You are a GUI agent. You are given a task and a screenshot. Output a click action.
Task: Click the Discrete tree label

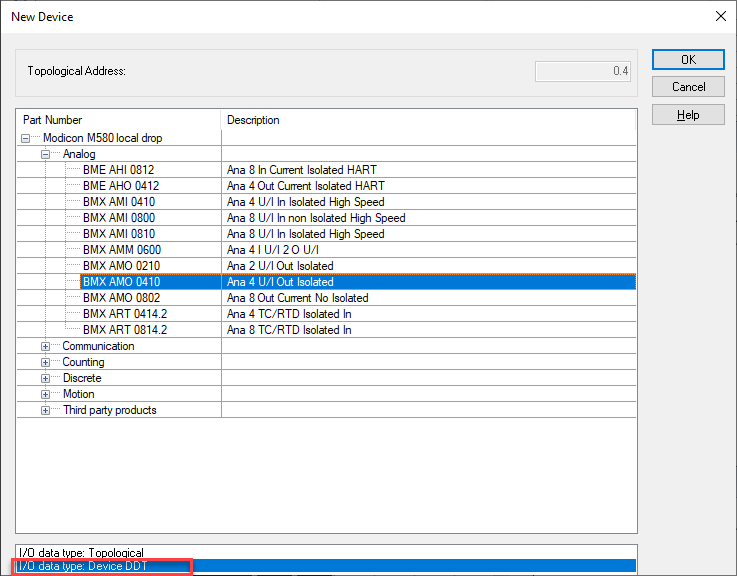click(x=82, y=378)
